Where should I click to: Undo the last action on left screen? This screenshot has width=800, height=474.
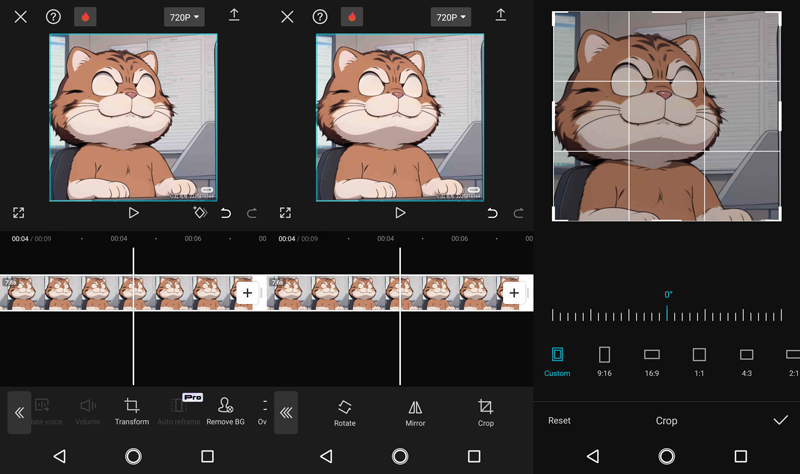226,213
